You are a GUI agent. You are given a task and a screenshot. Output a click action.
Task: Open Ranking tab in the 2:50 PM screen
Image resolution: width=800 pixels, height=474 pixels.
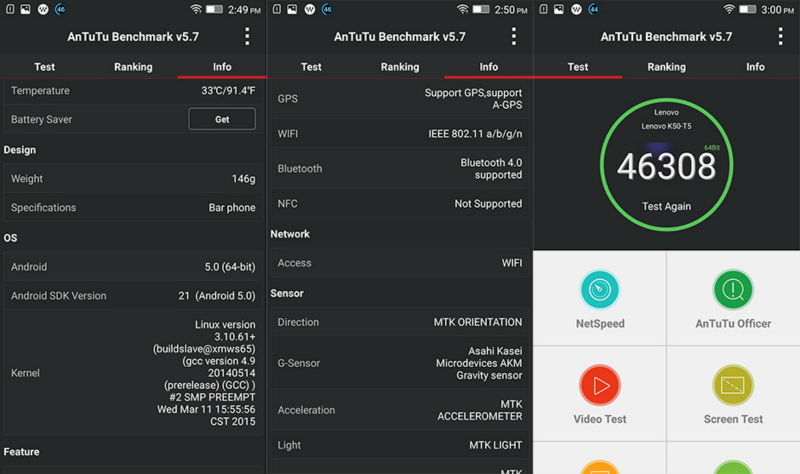400,67
